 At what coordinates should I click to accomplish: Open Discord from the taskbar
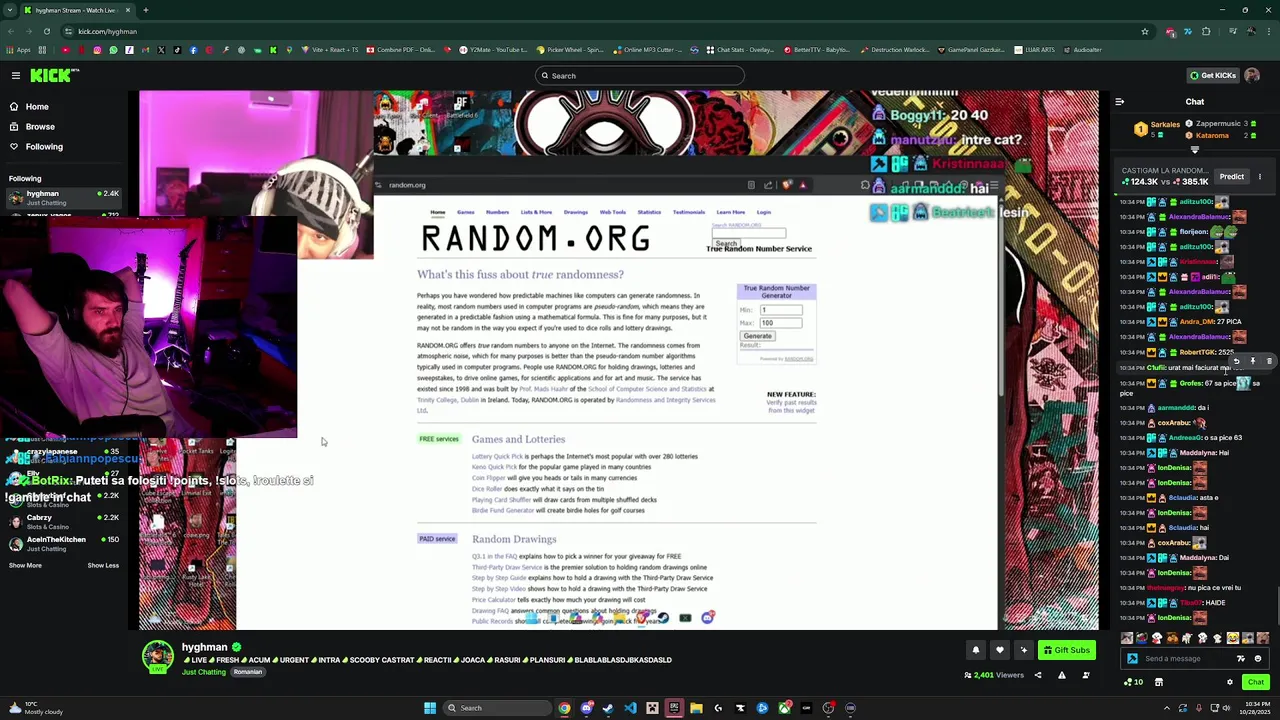click(x=586, y=708)
